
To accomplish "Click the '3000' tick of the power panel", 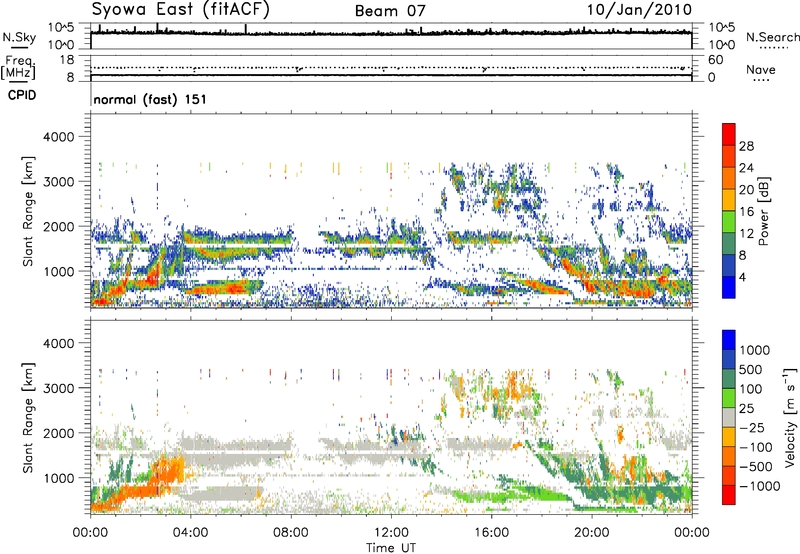I will pos(58,182).
